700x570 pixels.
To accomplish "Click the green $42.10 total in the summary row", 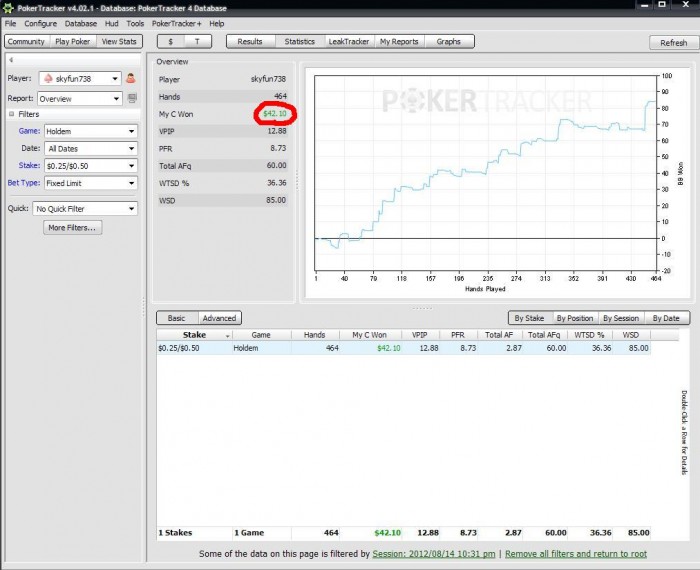I will (x=388, y=533).
